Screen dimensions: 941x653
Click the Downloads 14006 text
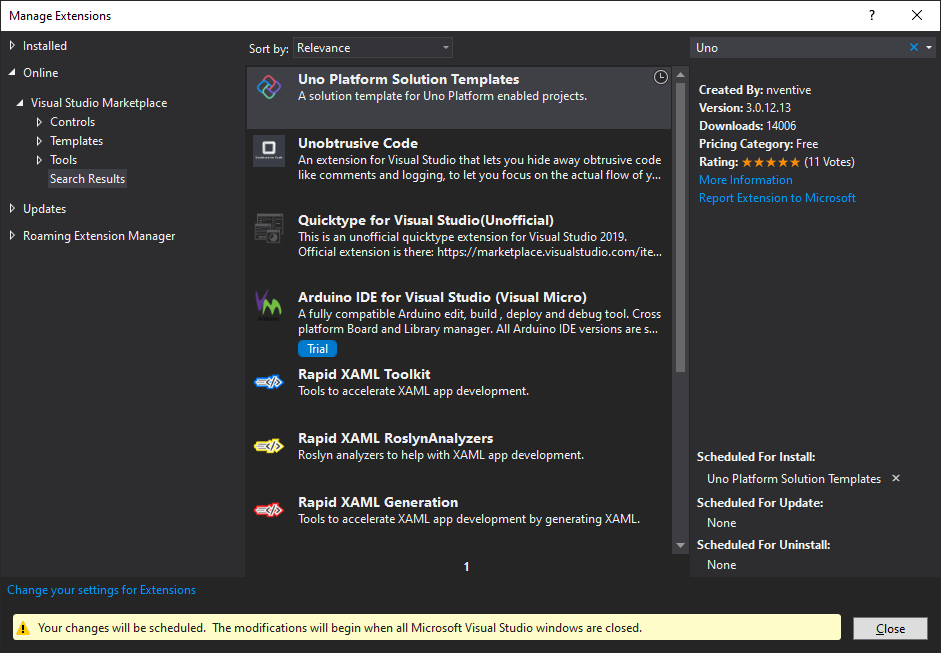click(x=748, y=126)
